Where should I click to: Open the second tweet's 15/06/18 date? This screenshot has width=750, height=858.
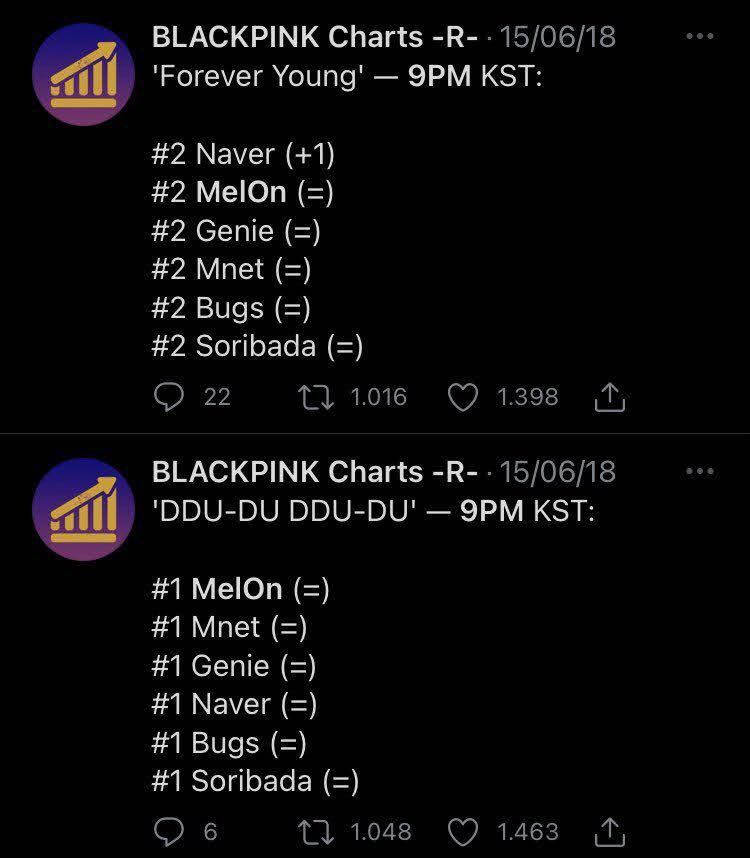click(557, 472)
